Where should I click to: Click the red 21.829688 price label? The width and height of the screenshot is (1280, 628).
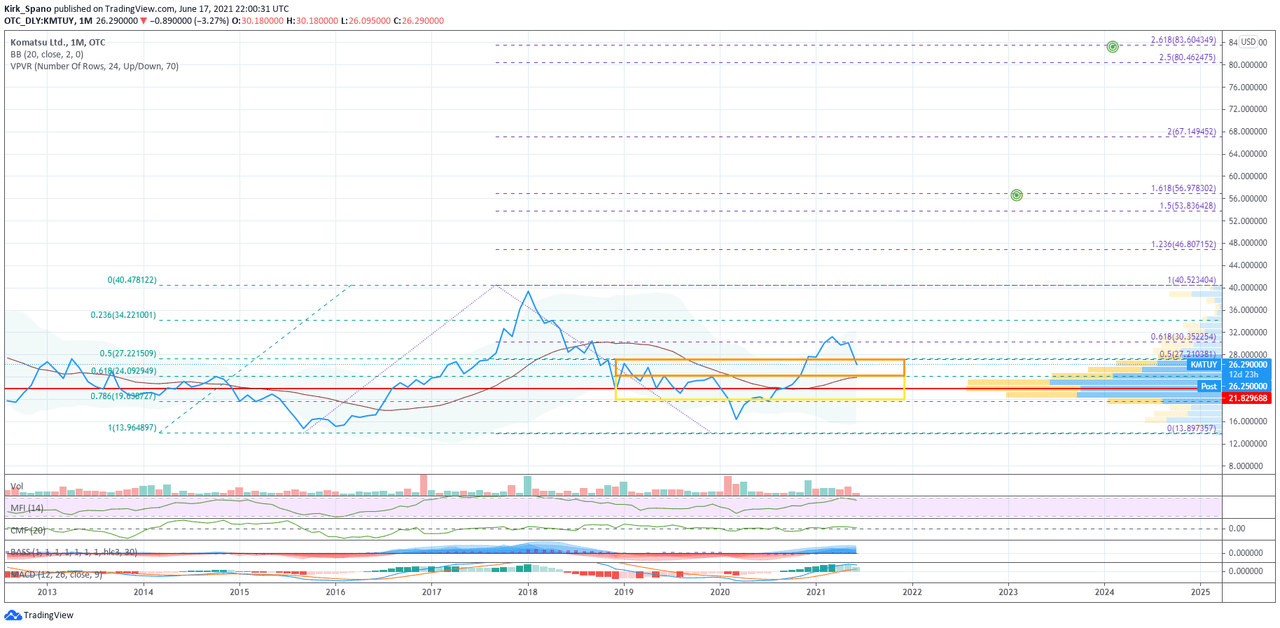coord(1248,397)
